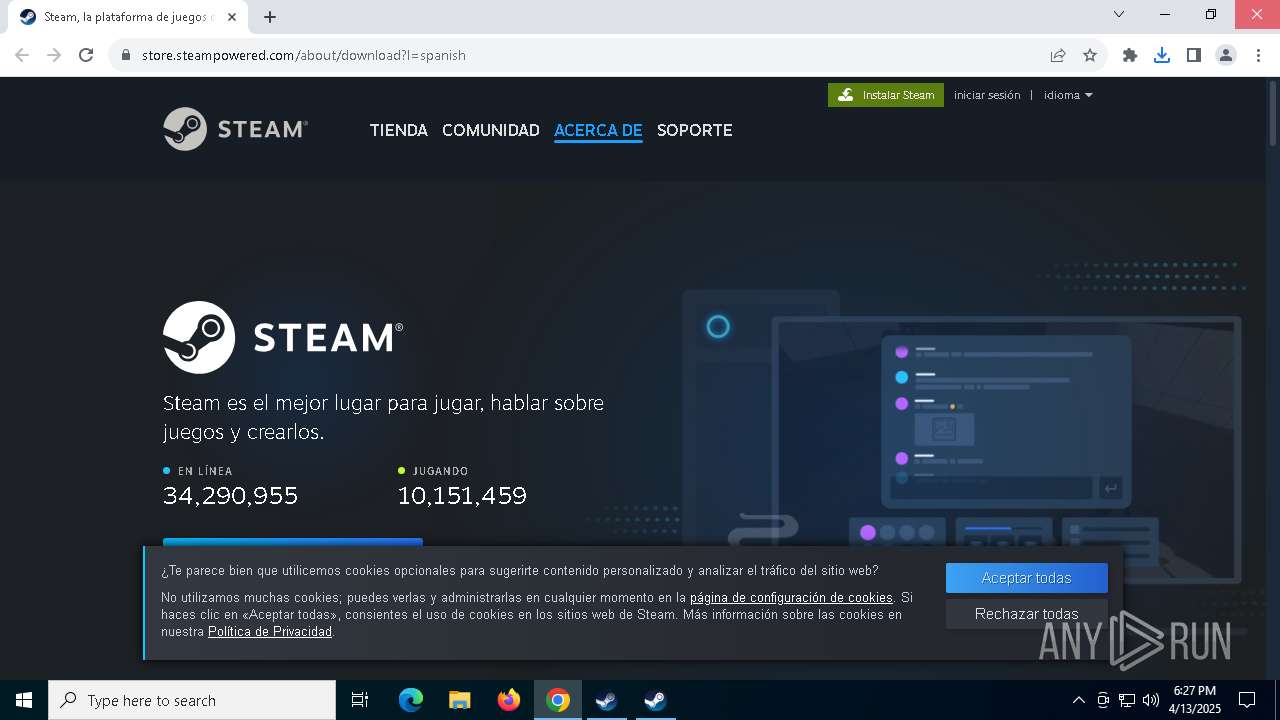Viewport: 1280px width, 720px height.
Task: Open the Chrome profile avatar
Action: pos(1226,55)
